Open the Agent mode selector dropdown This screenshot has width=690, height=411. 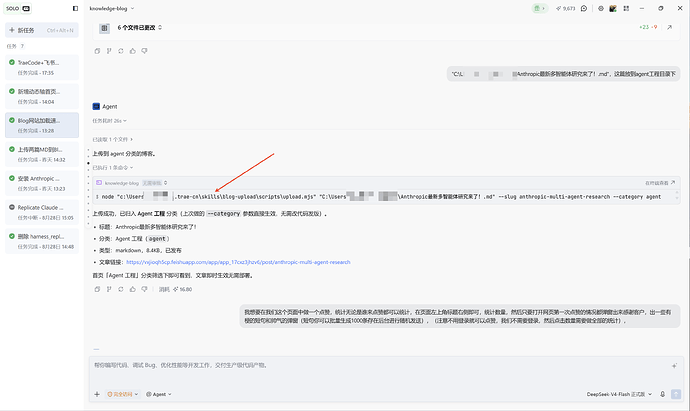coord(159,394)
